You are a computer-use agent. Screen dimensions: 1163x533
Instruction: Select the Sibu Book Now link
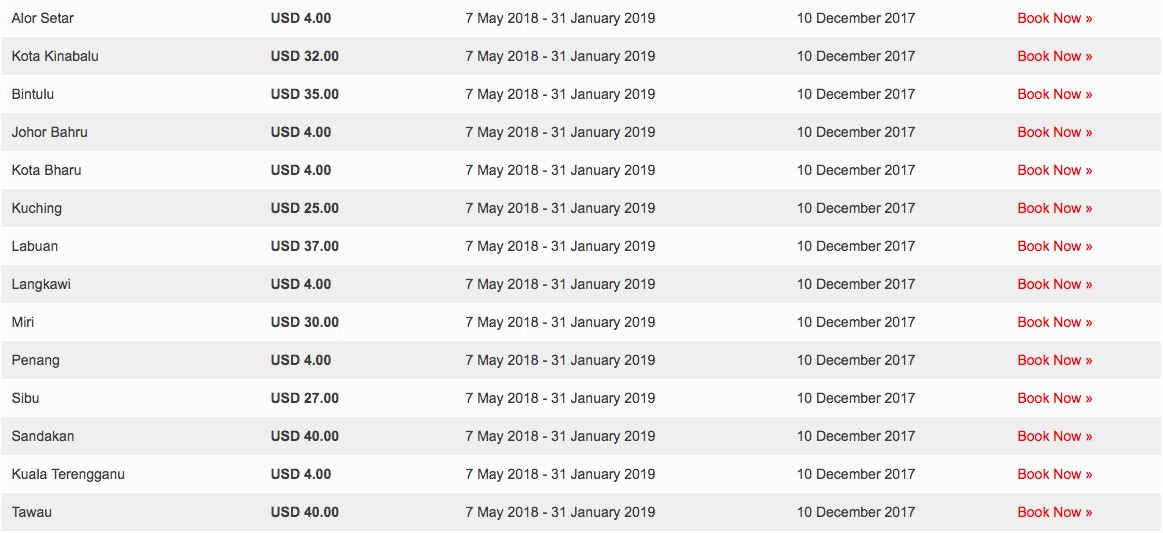tap(1054, 398)
